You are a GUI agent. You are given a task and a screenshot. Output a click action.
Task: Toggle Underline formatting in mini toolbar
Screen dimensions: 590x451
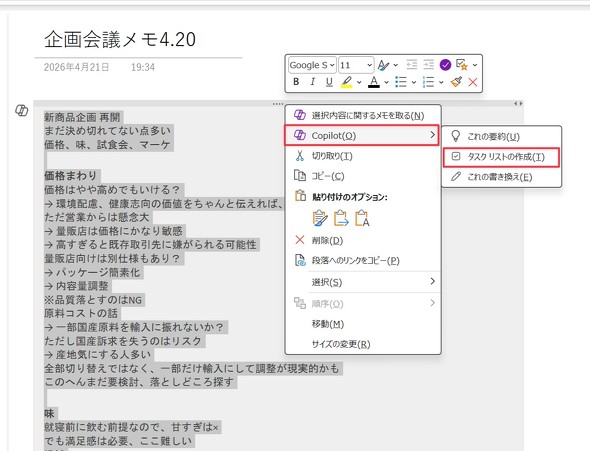coord(329,82)
